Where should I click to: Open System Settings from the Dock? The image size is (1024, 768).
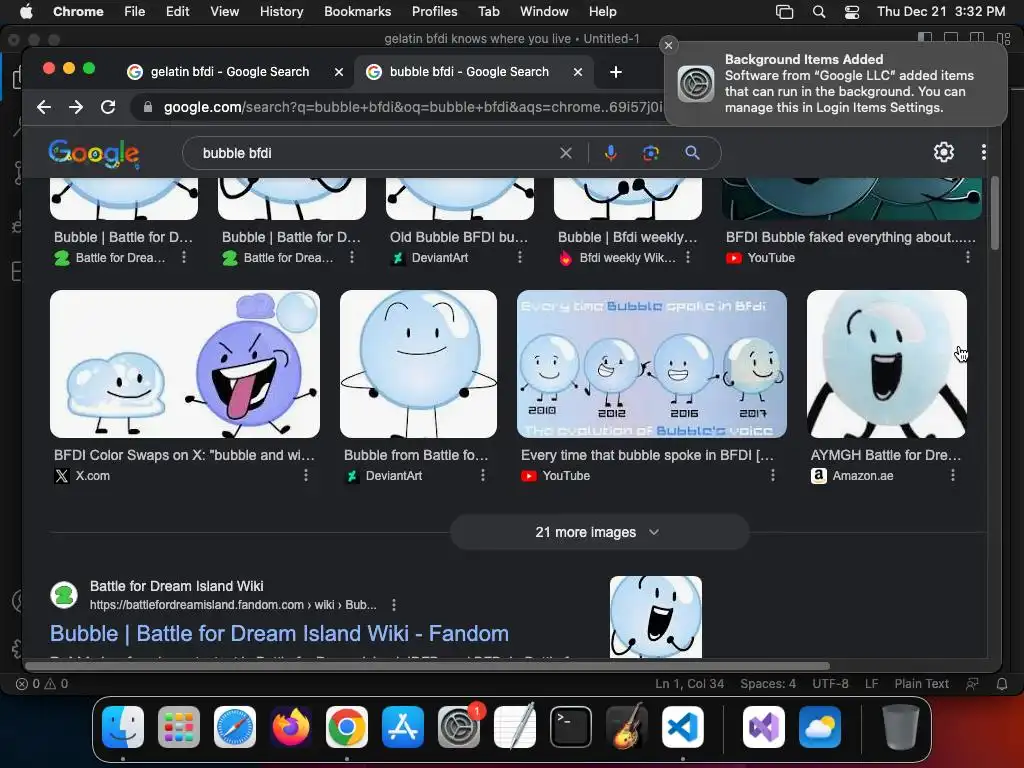pyautogui.click(x=458, y=727)
